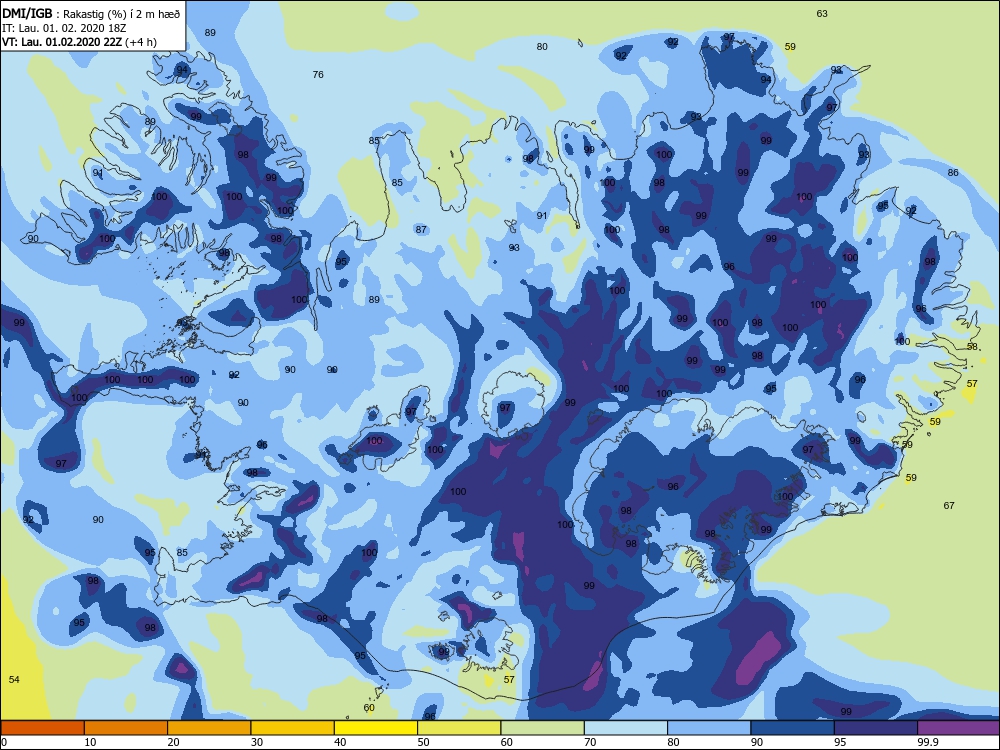Image resolution: width=1000 pixels, height=750 pixels.
Task: Click the amber 30–40 legend swatch
Action: [x=293, y=728]
